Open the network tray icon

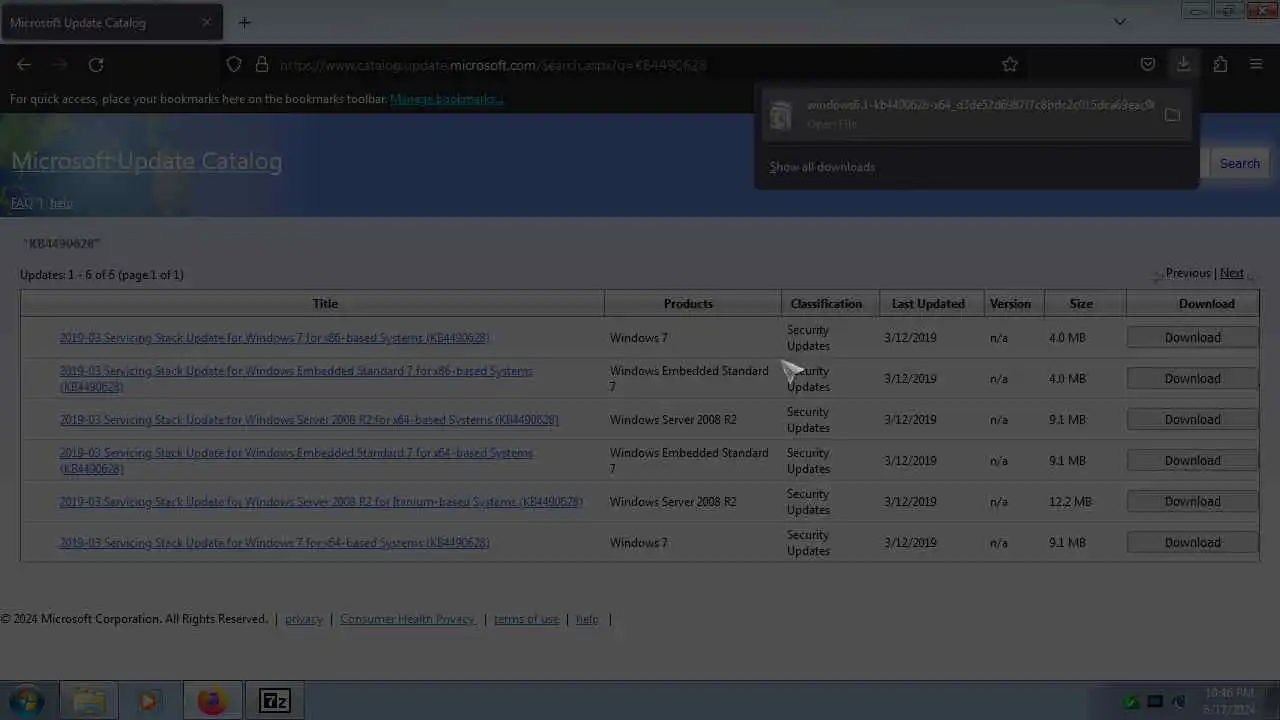pos(1155,702)
